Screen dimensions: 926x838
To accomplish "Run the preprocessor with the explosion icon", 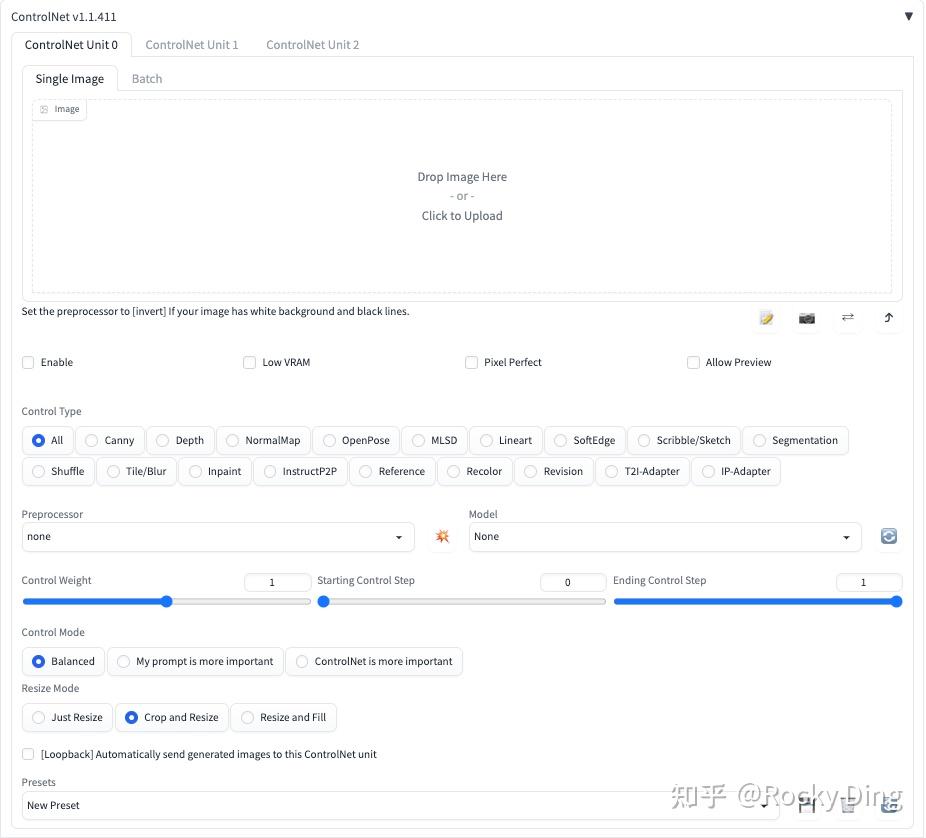I will click(x=442, y=536).
